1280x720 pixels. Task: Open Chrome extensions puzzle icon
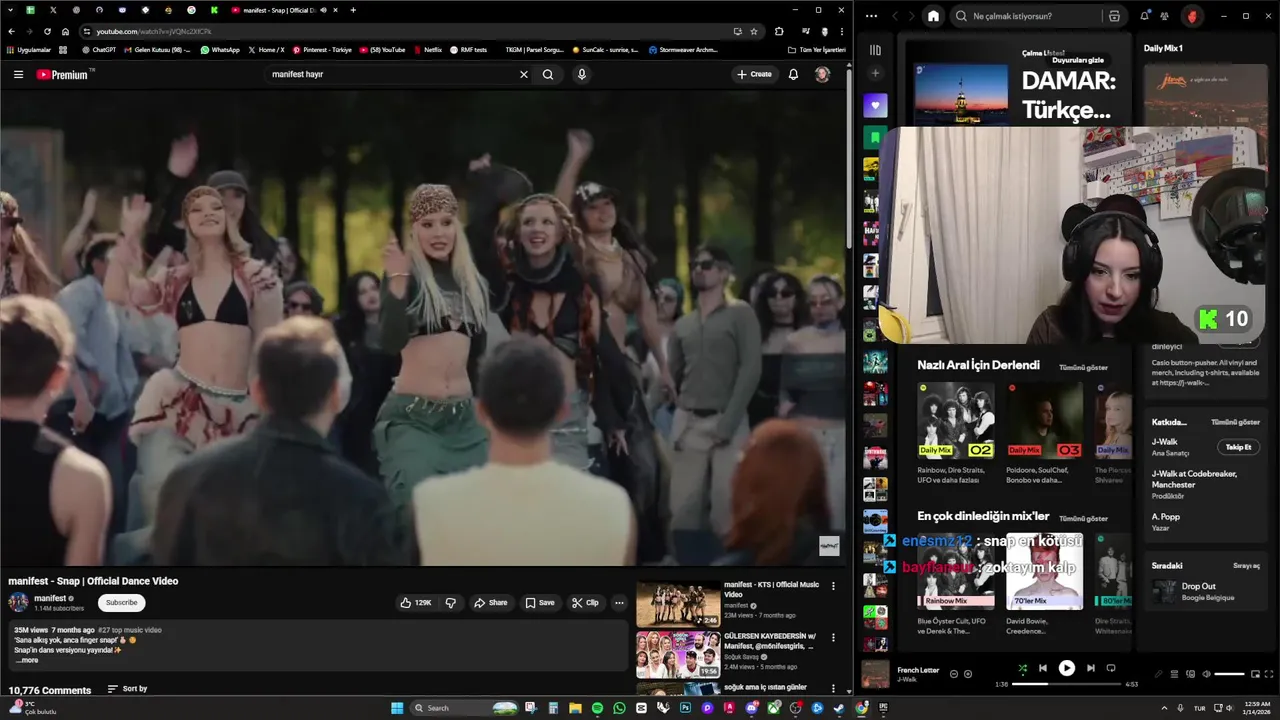(779, 31)
